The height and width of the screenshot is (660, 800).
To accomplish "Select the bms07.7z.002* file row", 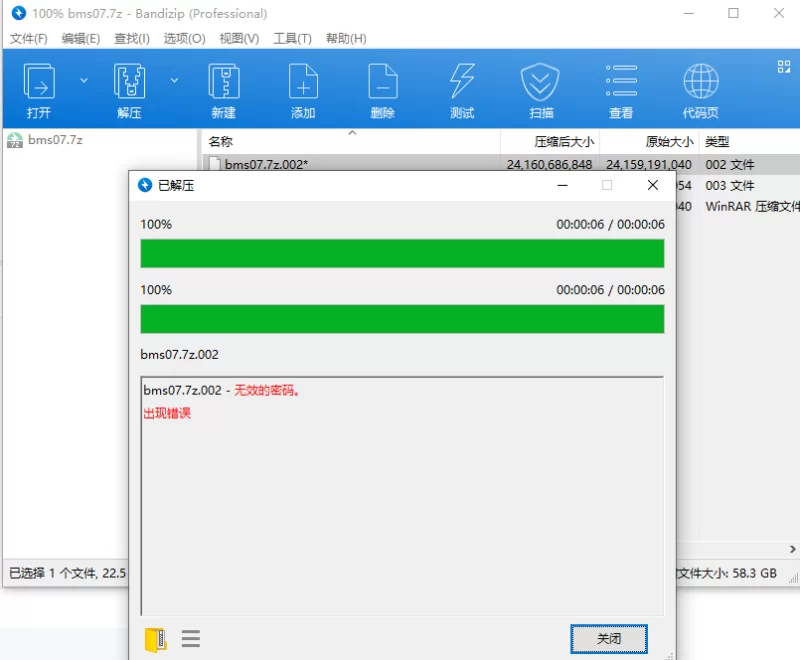I will pos(501,164).
